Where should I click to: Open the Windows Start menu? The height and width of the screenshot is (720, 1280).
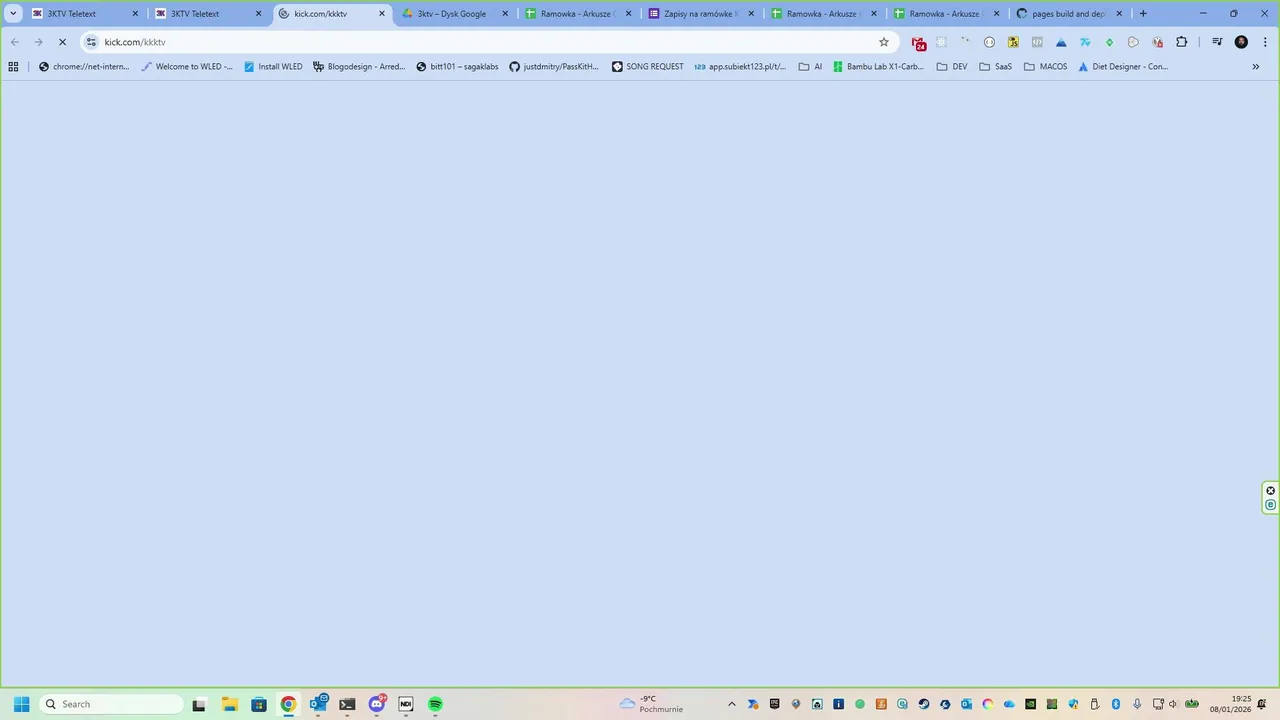21,704
